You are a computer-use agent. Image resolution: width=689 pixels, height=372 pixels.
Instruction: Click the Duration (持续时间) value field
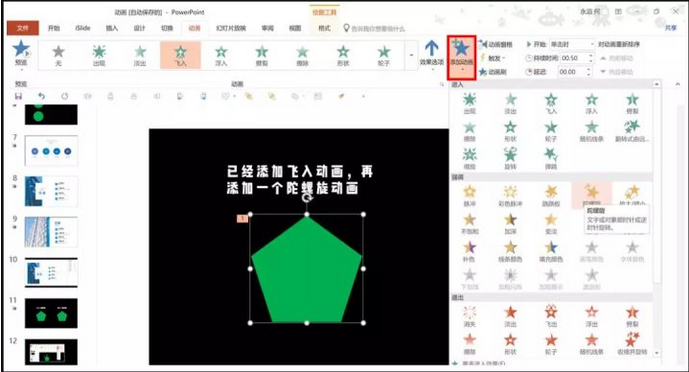pyautogui.click(x=573, y=58)
